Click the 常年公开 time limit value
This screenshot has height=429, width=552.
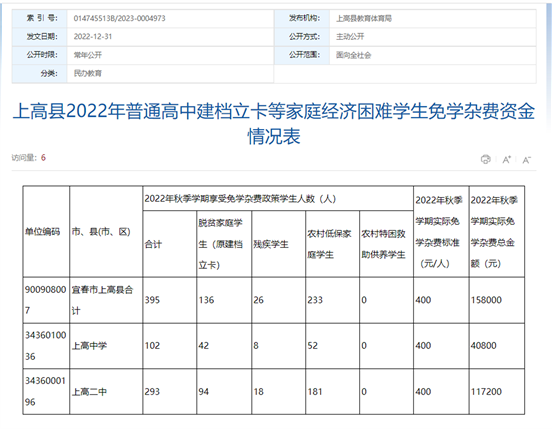tap(88, 55)
